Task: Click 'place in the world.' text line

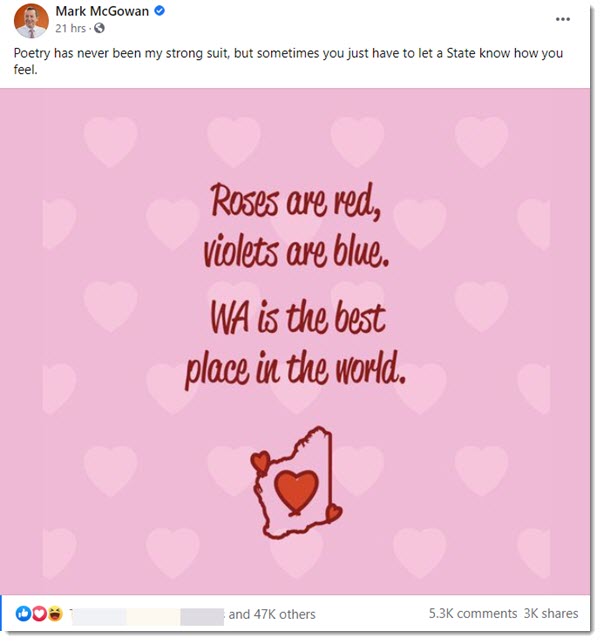Action: 295,369
